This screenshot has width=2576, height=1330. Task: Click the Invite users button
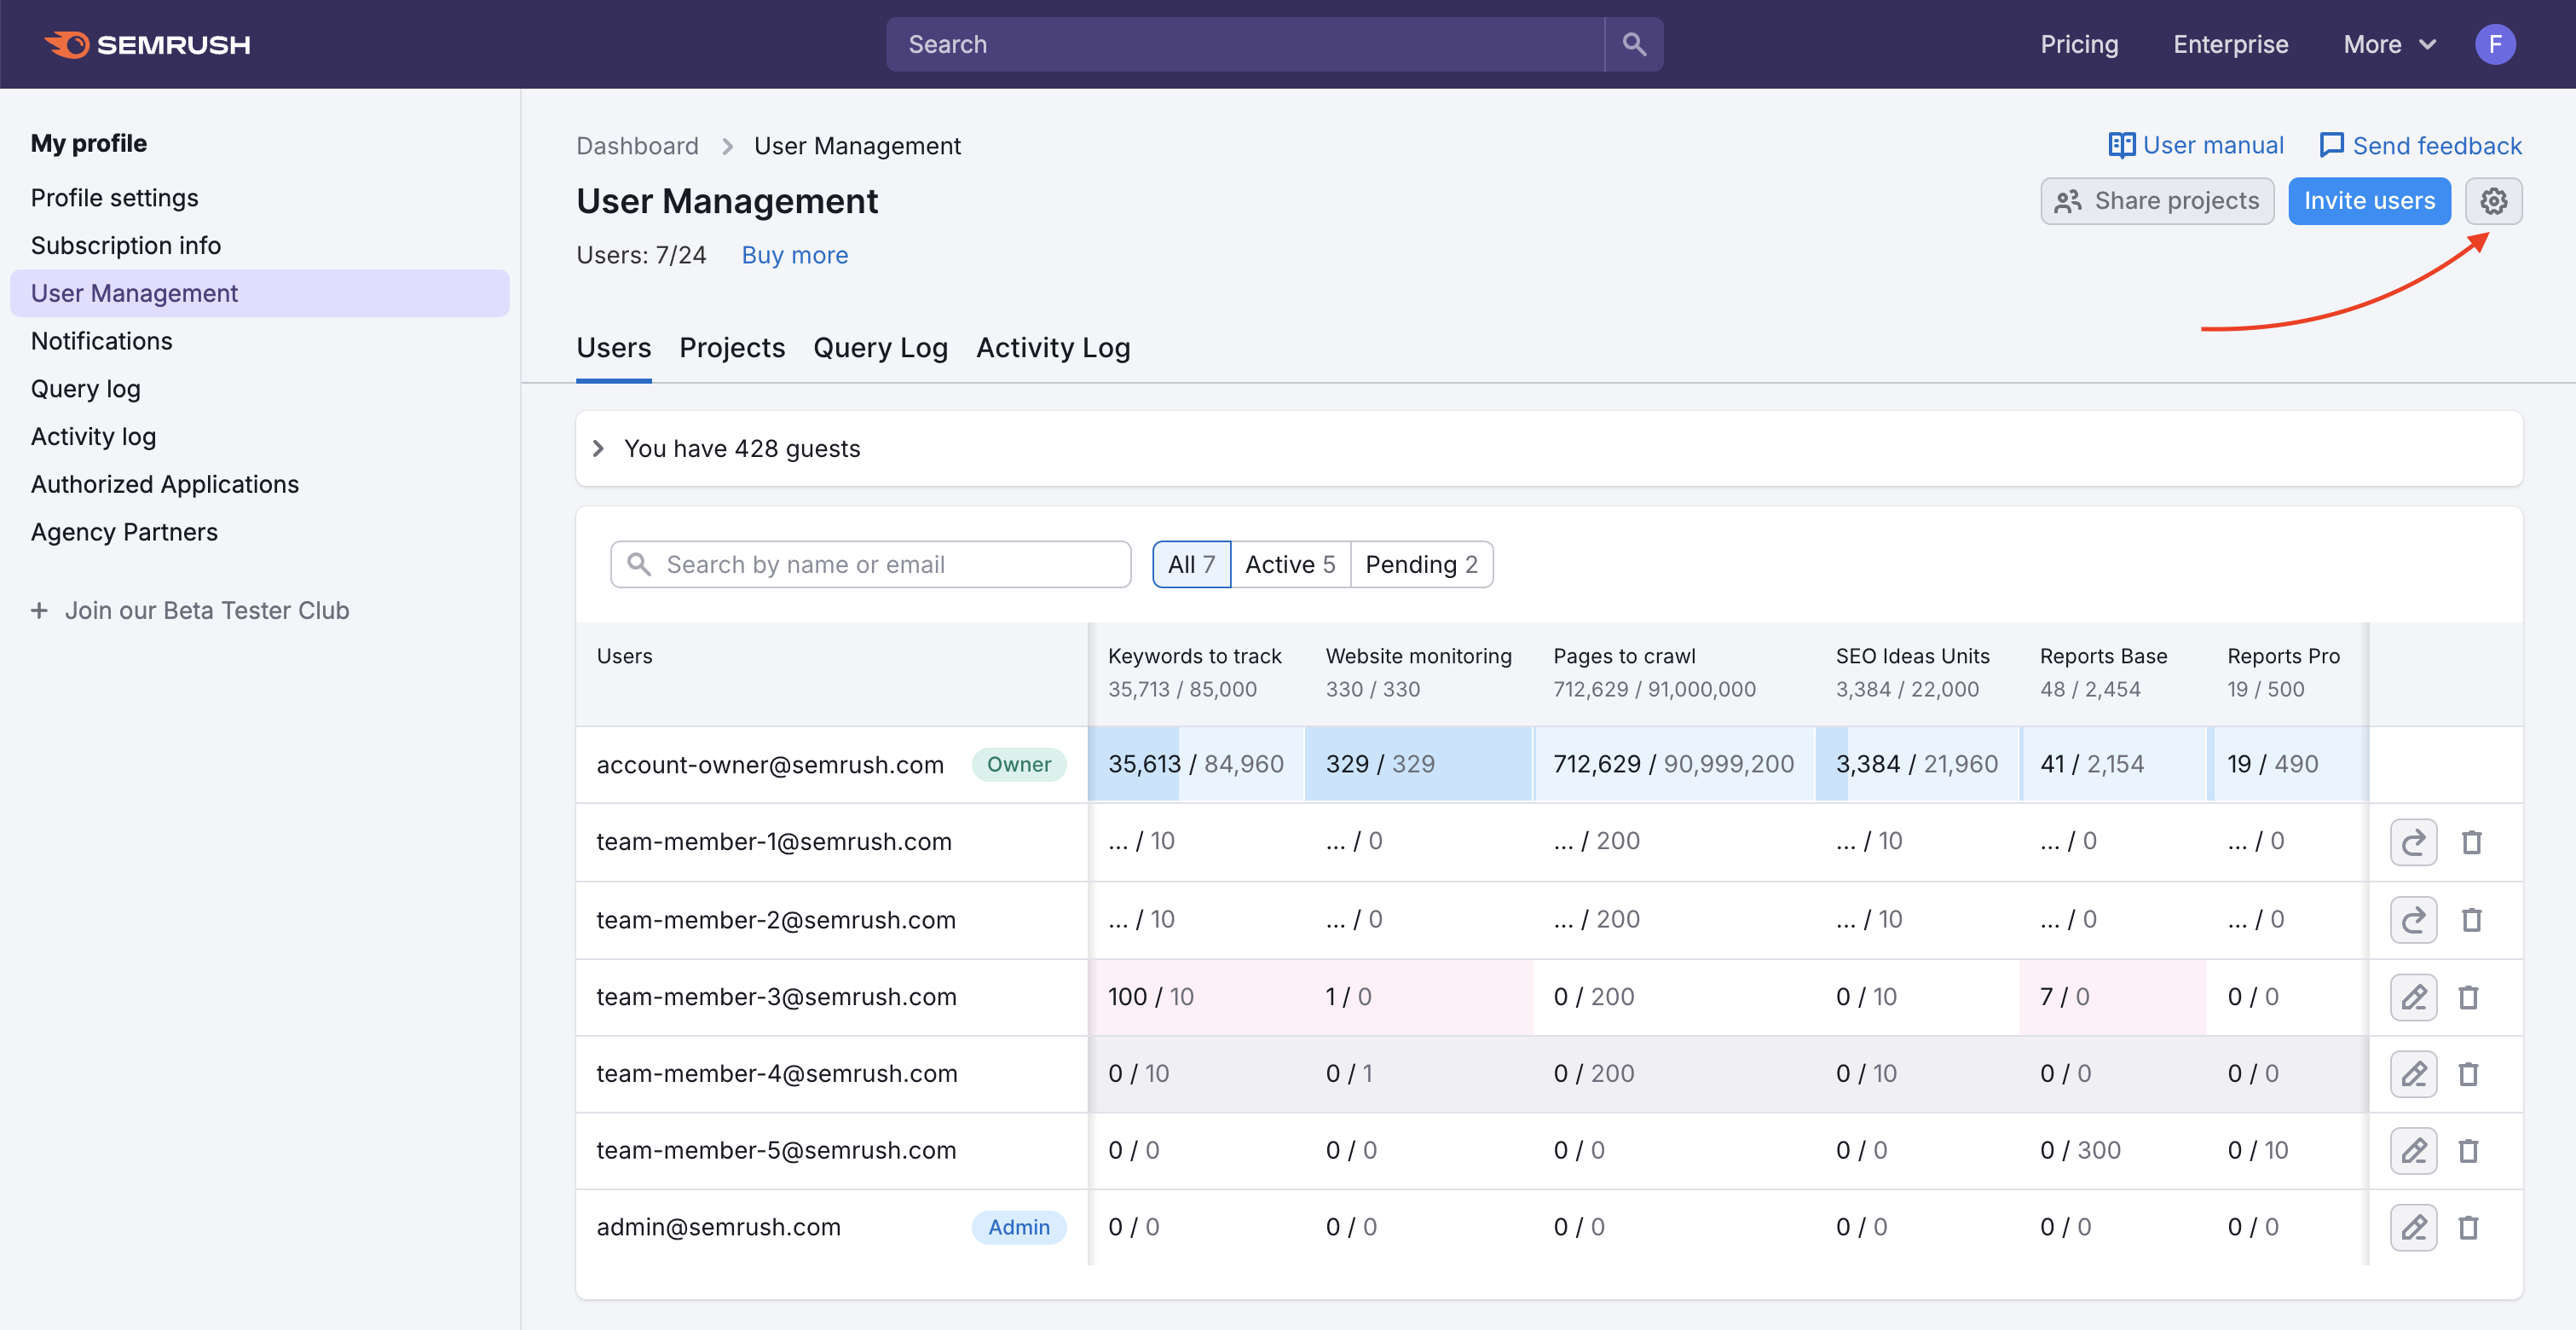coord(2369,201)
